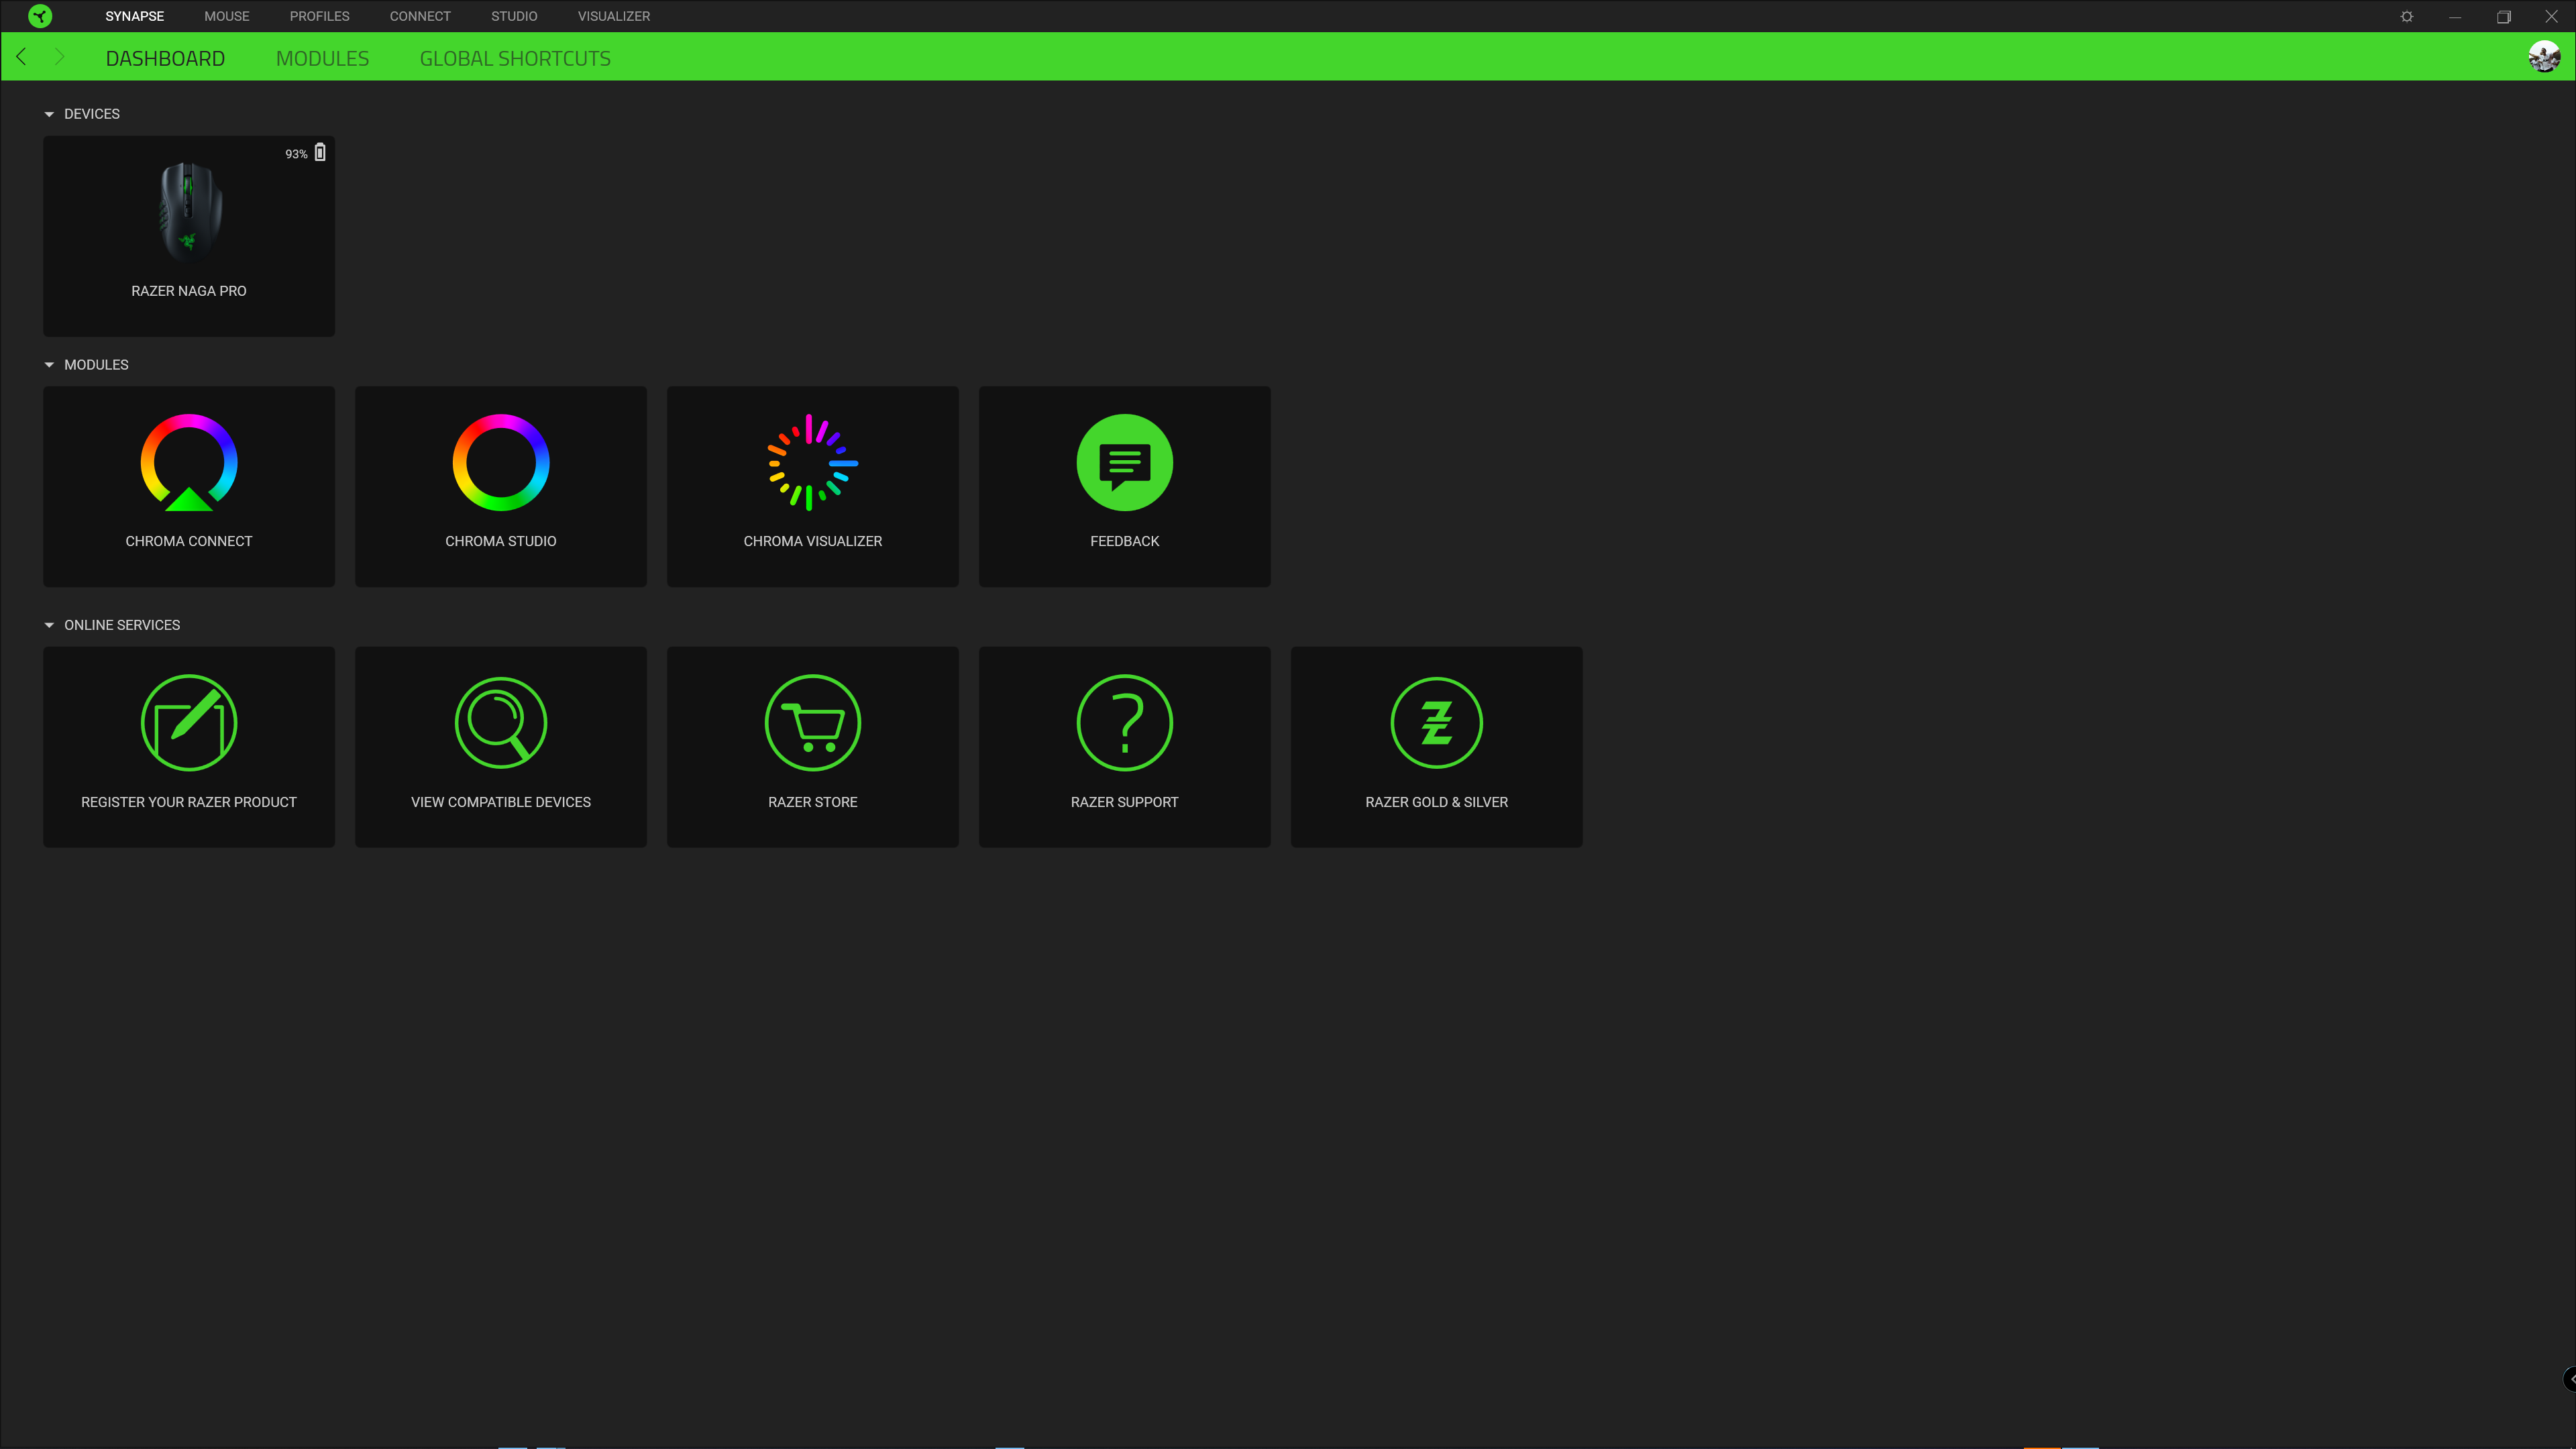Open Razer Support question mark icon
Screen dimensions: 2576x1449
coord(1124,723)
